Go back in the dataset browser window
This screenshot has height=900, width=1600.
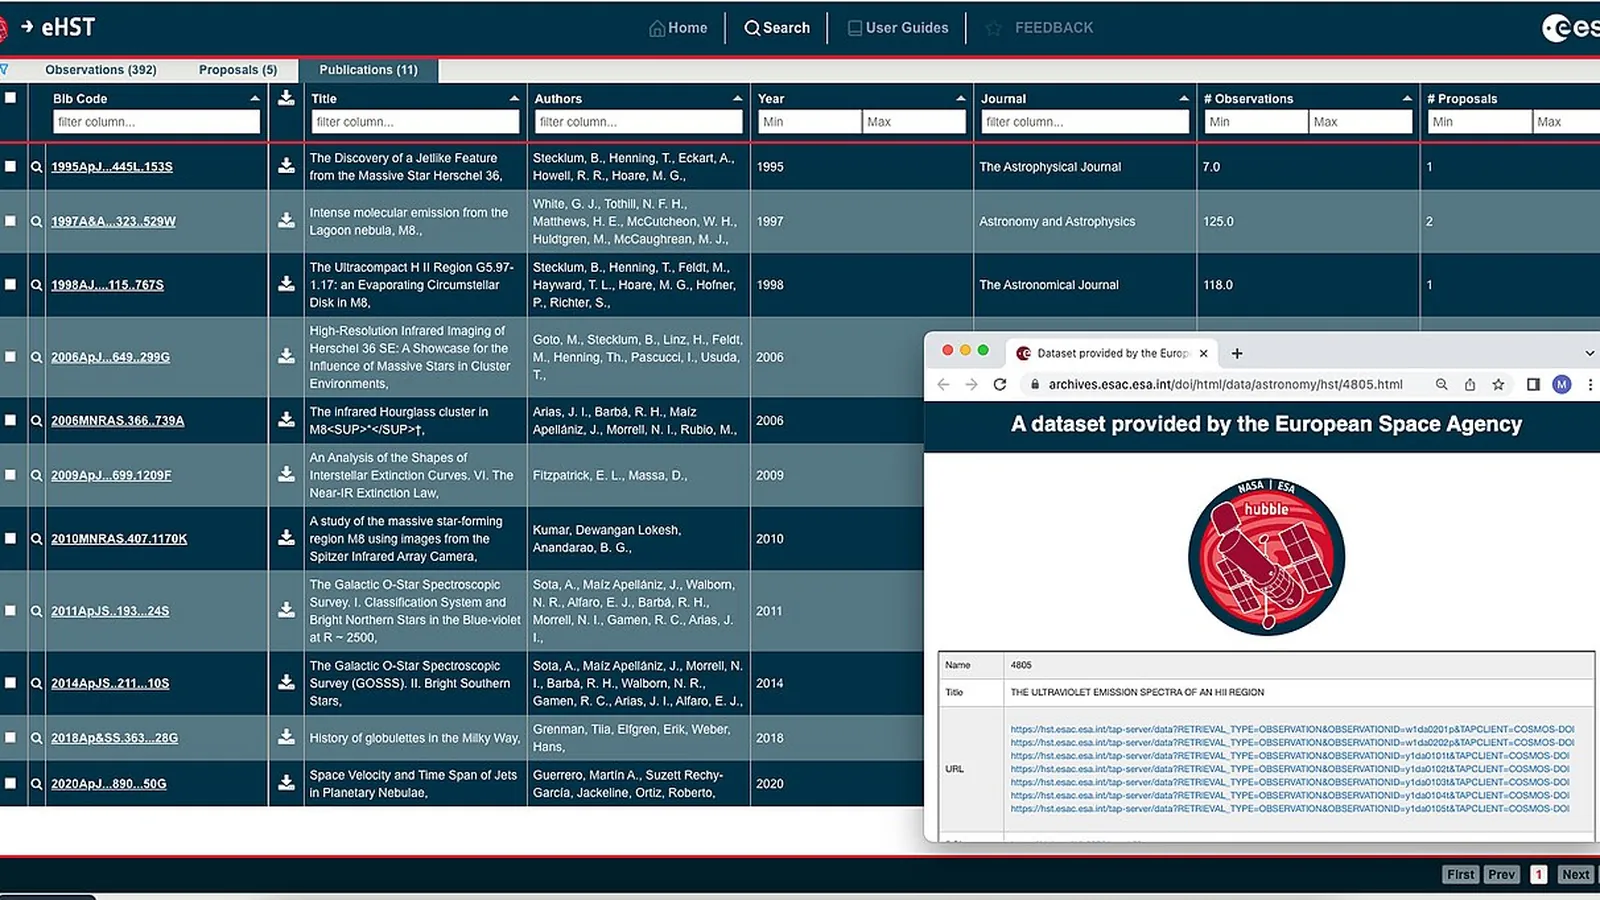943,384
